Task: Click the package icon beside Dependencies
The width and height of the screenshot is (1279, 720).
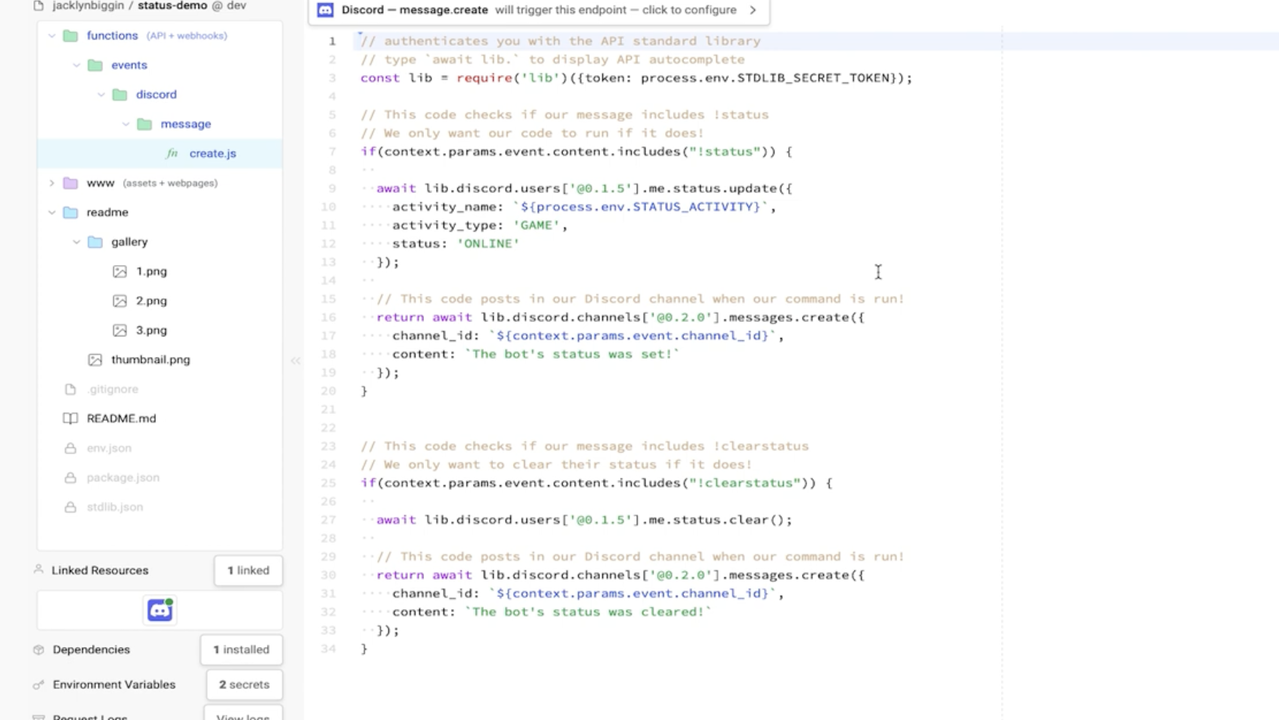Action: point(38,649)
